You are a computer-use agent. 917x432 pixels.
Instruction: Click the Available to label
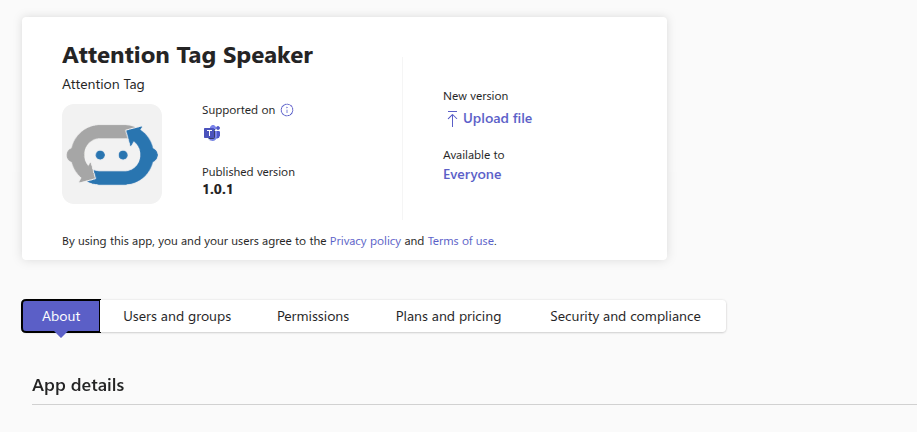click(x=473, y=155)
